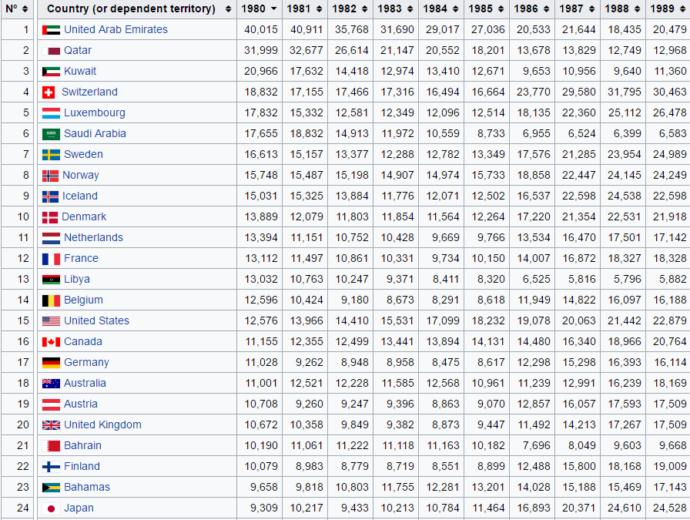
Task: Open the Norway country link
Action: (81, 175)
